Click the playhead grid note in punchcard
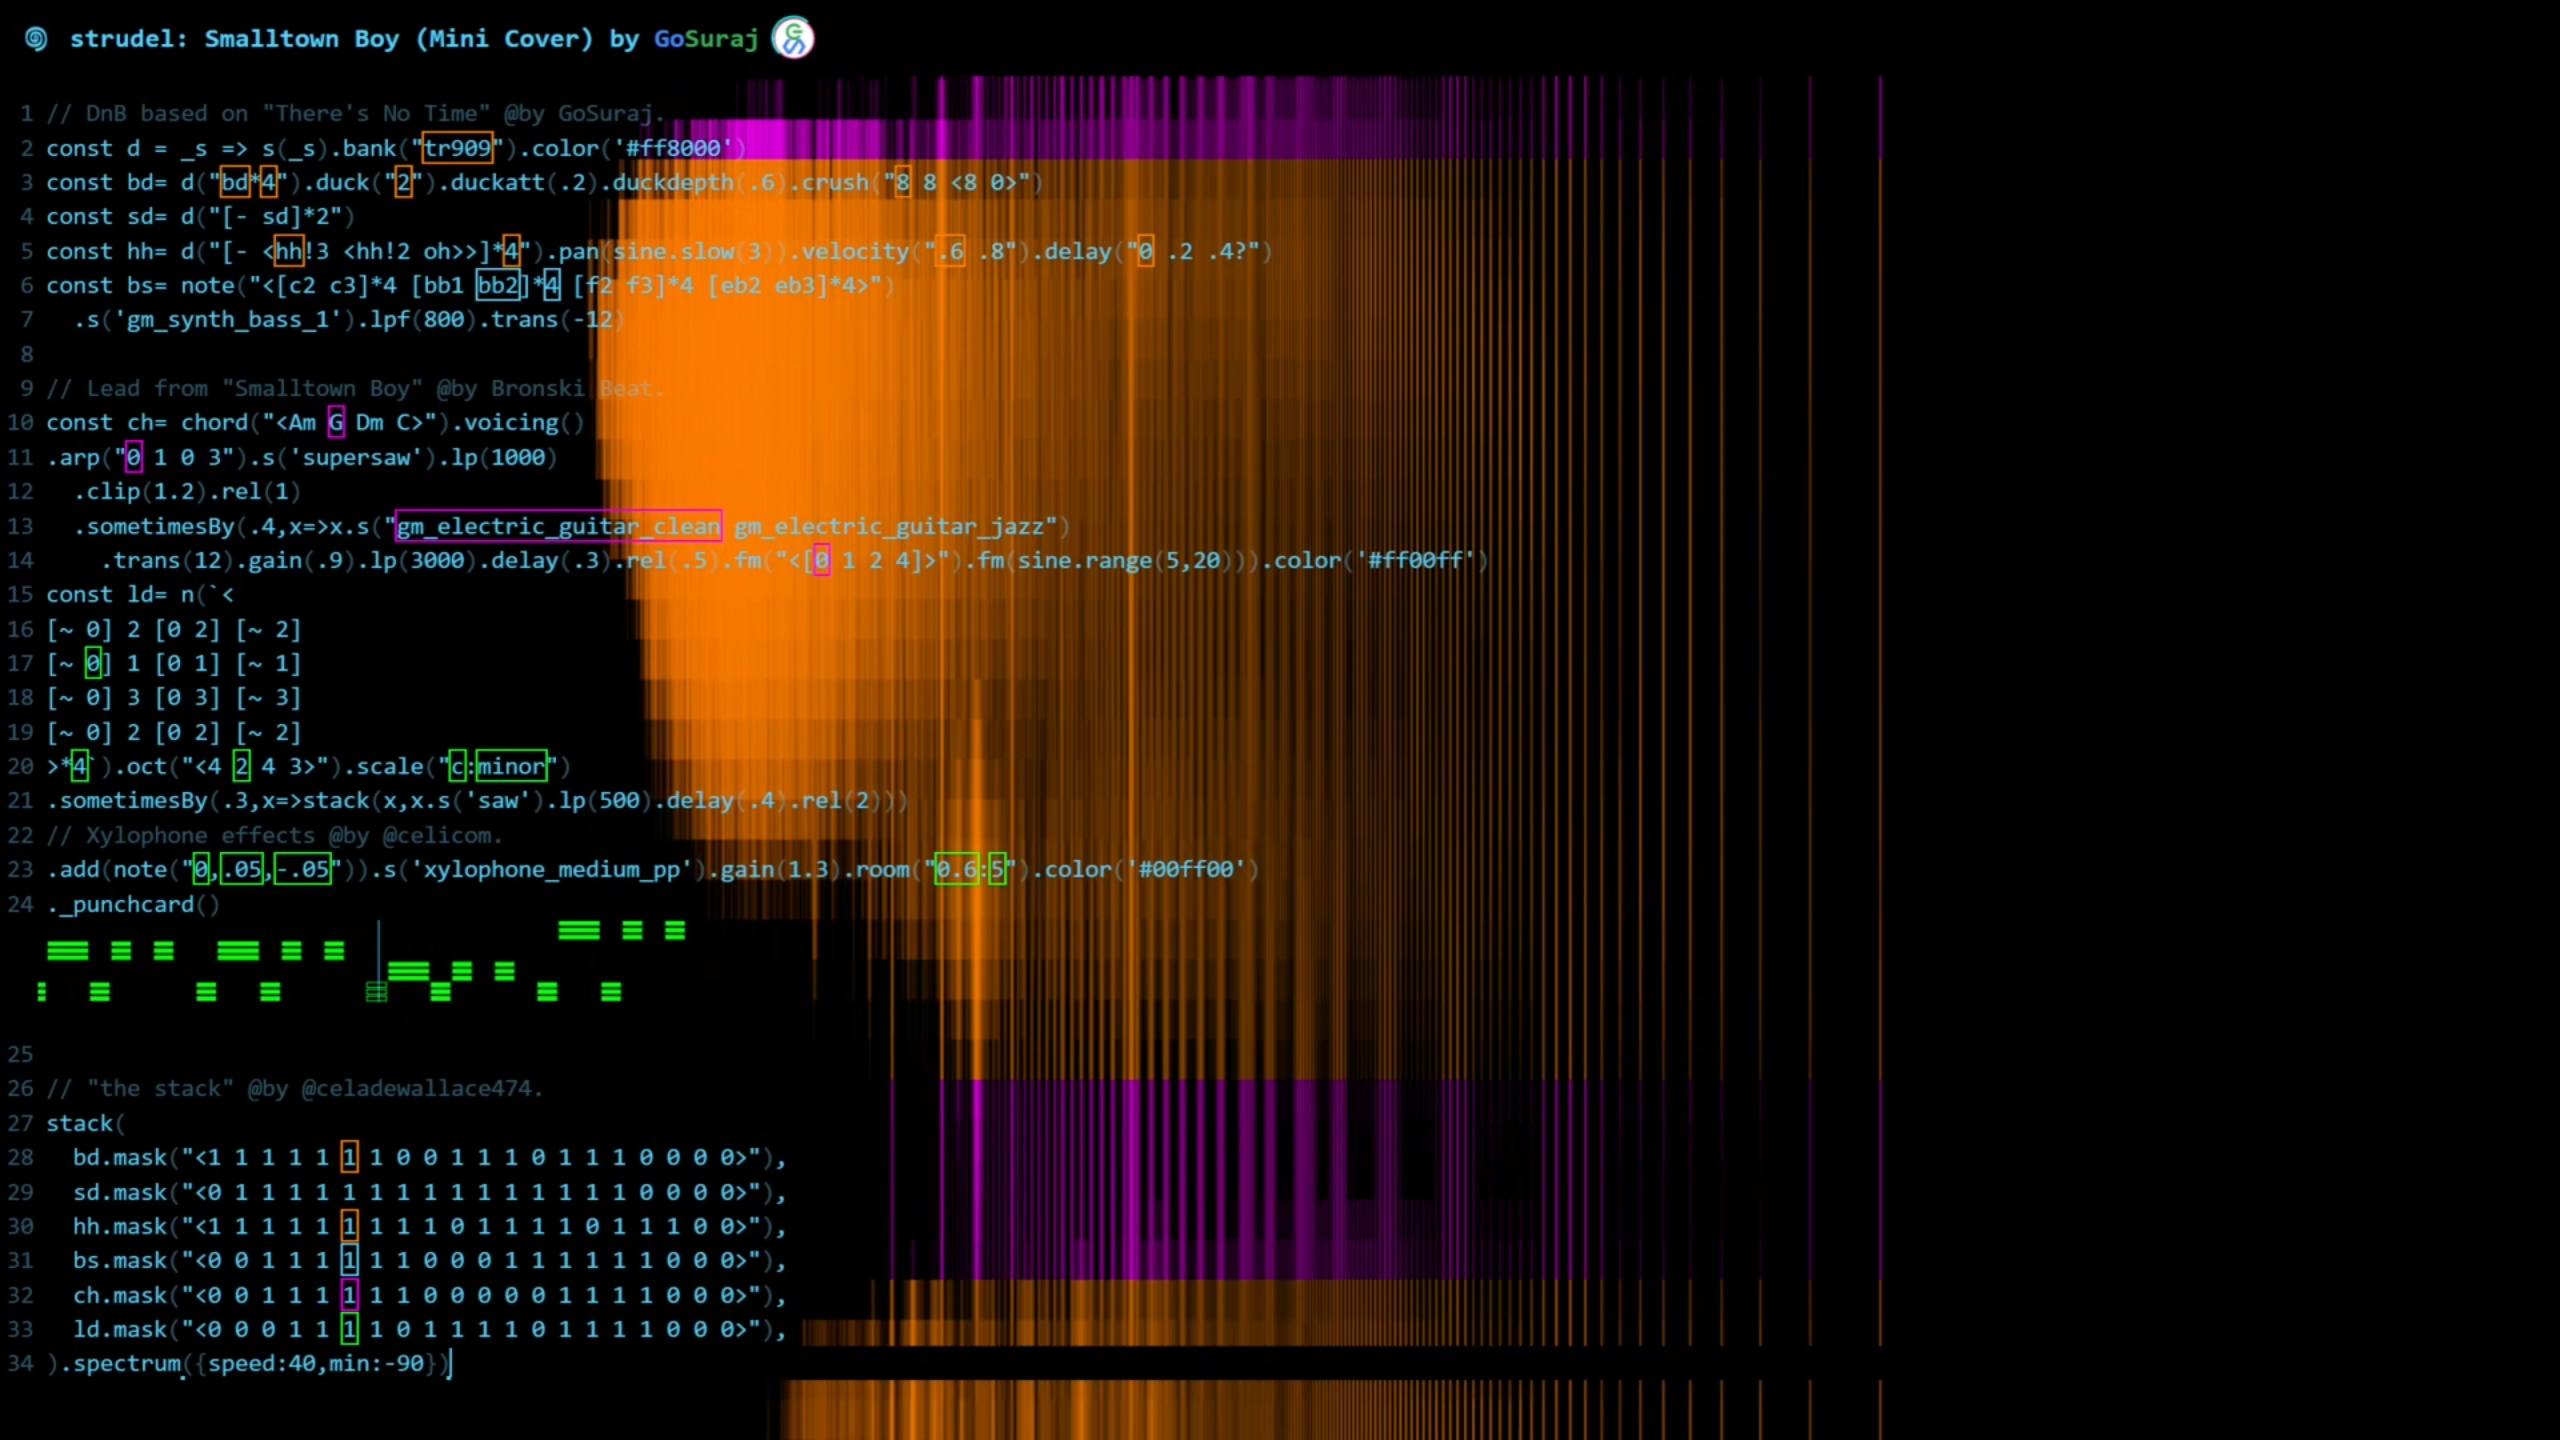Viewport: 2560px width, 1440px height. click(376, 992)
